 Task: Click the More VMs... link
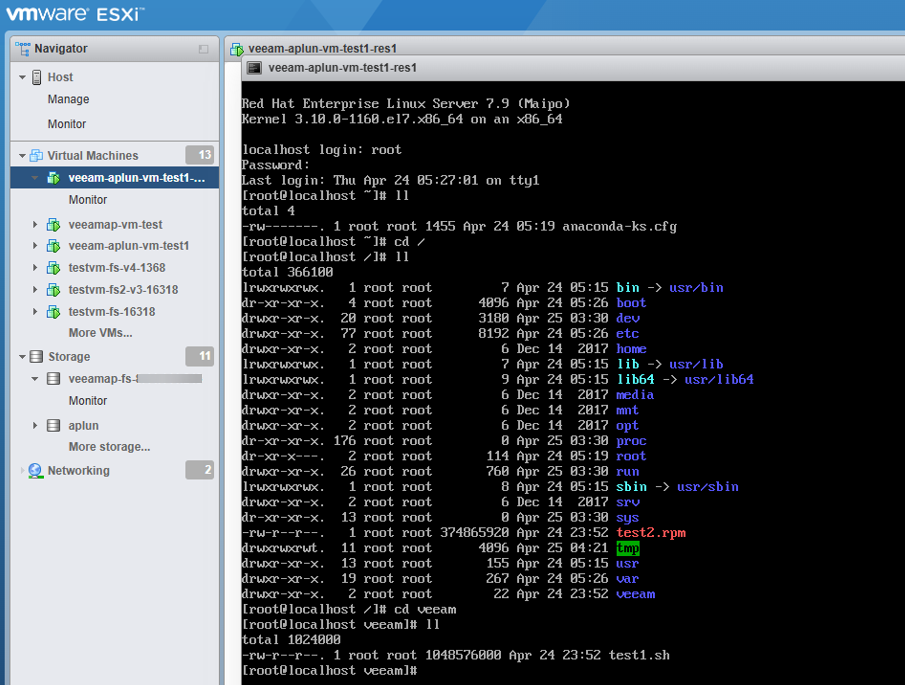click(100, 333)
